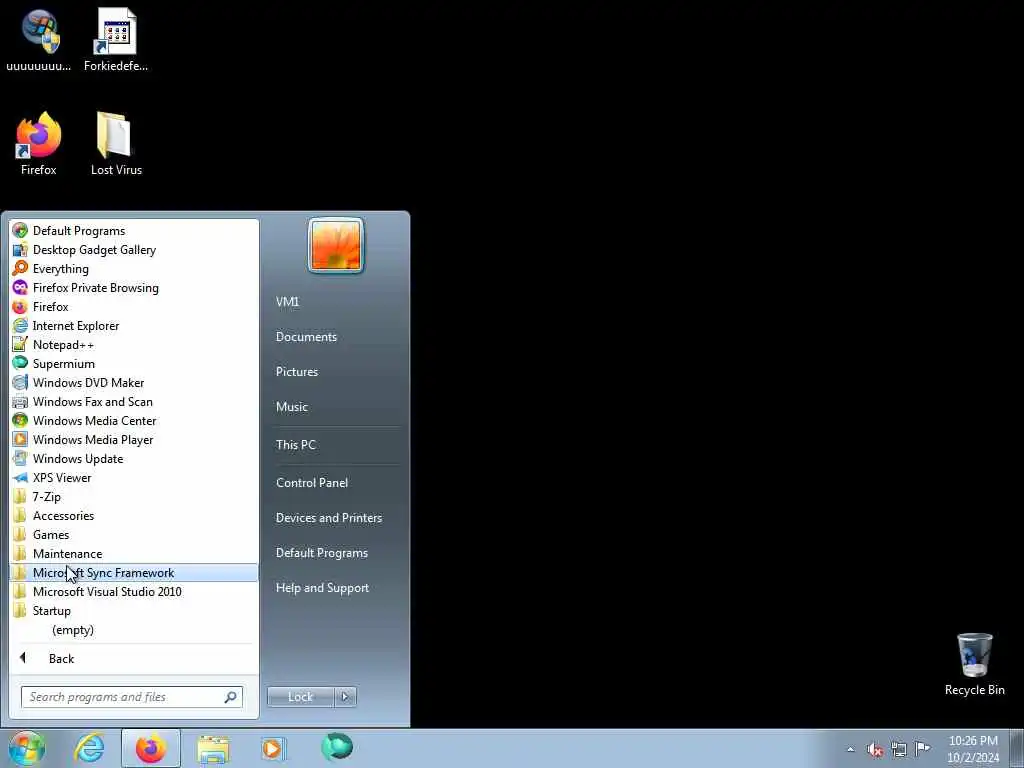This screenshot has height=768, width=1024.
Task: Open Windows Update
Action: 134,458
